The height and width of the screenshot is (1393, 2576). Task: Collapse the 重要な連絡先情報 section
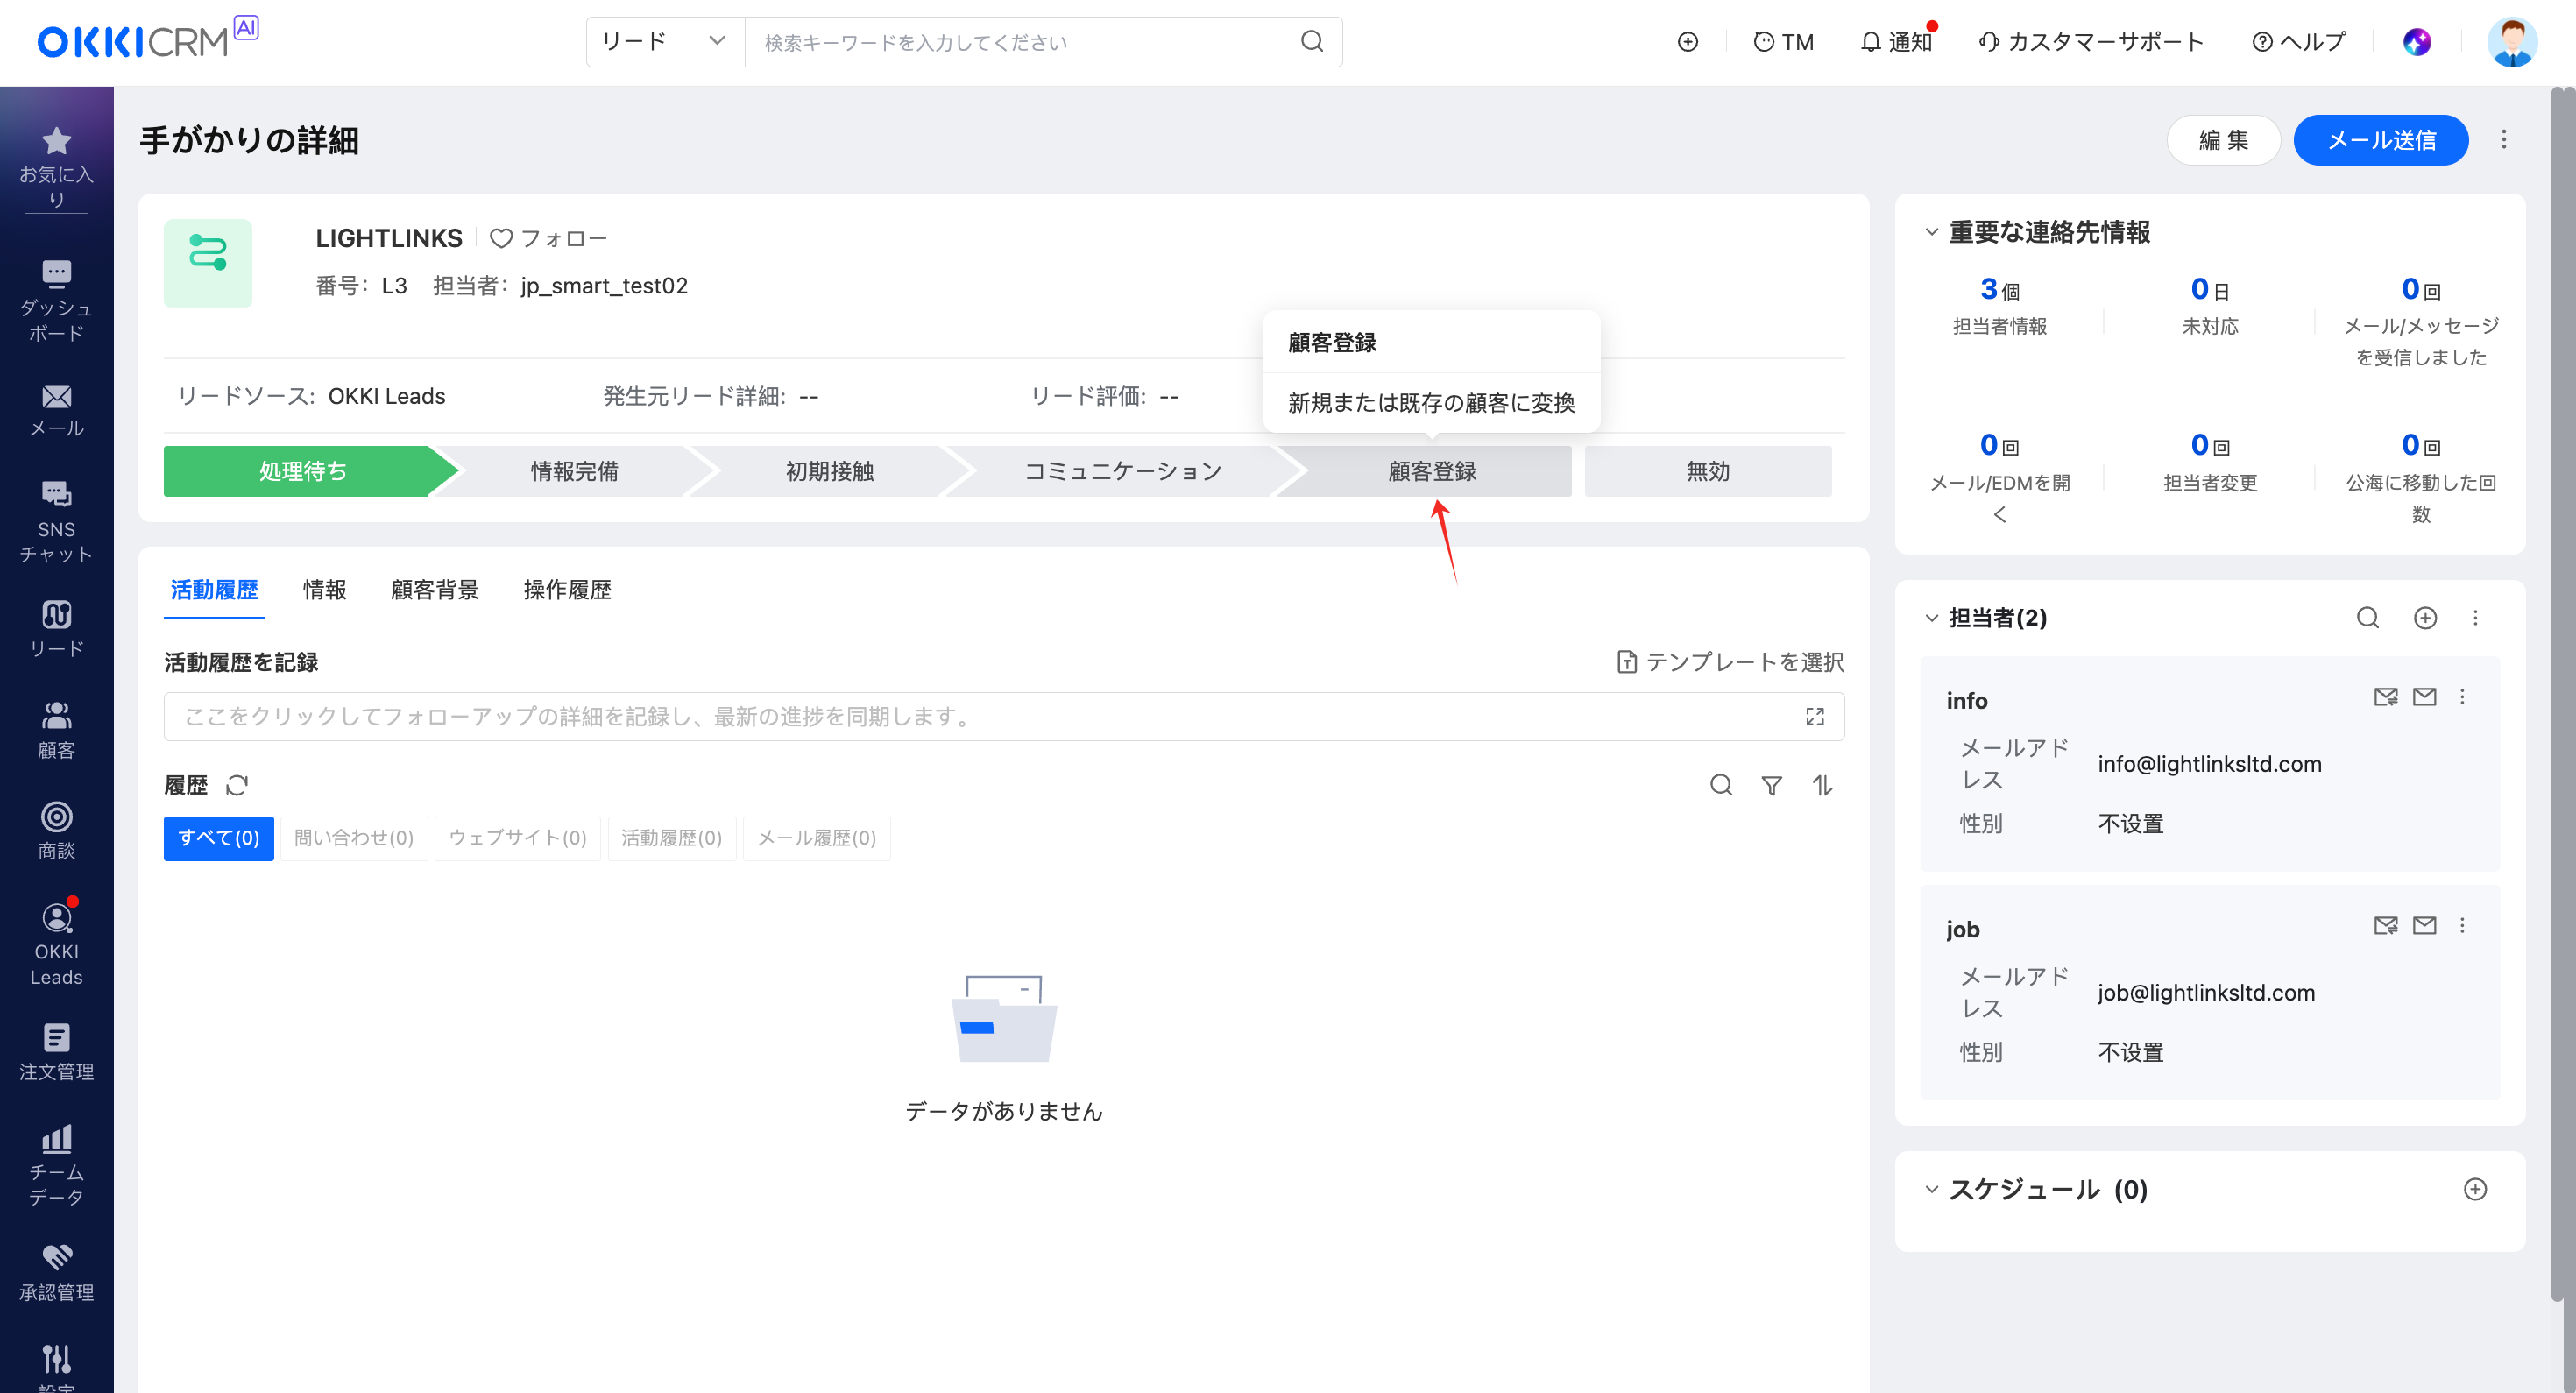click(x=1931, y=232)
